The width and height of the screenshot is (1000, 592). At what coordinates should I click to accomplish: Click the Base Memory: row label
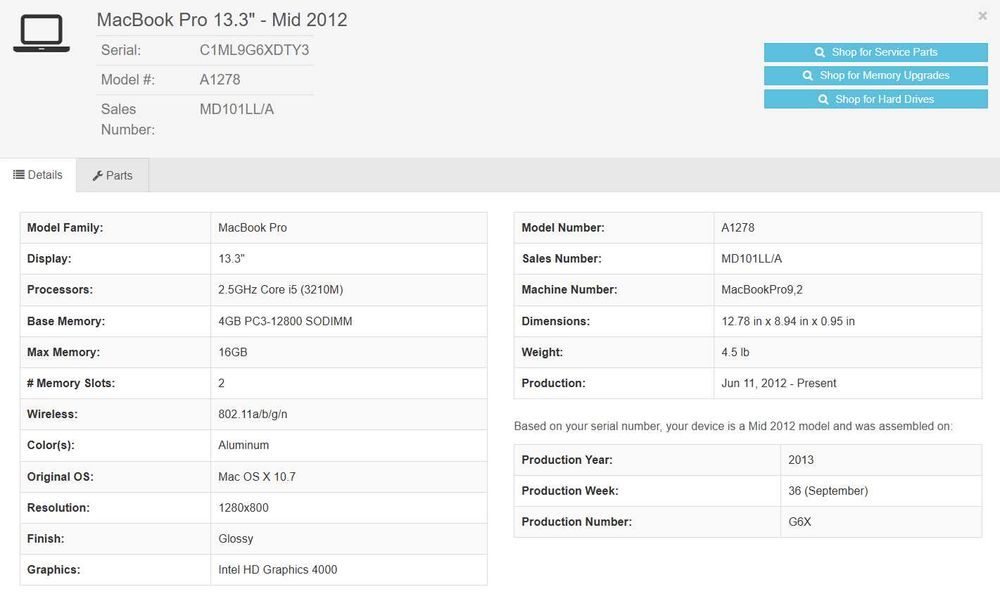[x=66, y=322]
